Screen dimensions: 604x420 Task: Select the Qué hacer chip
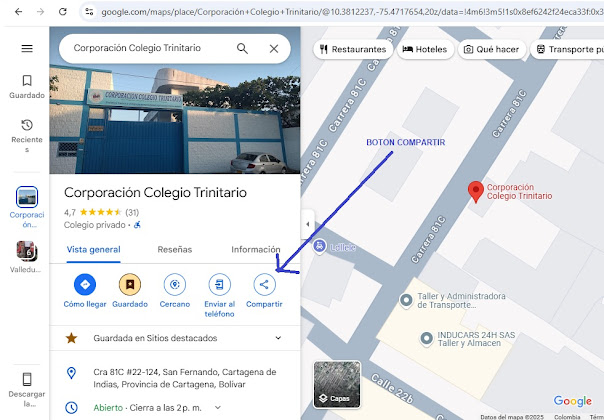coord(492,49)
